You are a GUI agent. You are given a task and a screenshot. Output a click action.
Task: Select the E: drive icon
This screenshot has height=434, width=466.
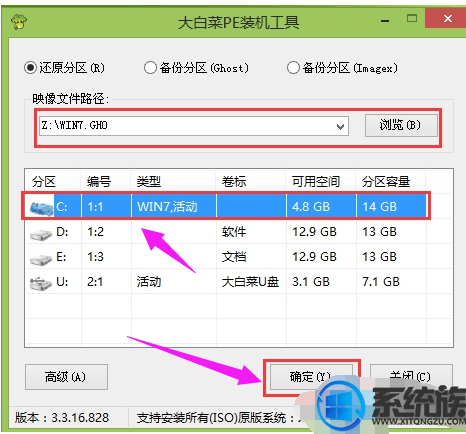point(41,259)
